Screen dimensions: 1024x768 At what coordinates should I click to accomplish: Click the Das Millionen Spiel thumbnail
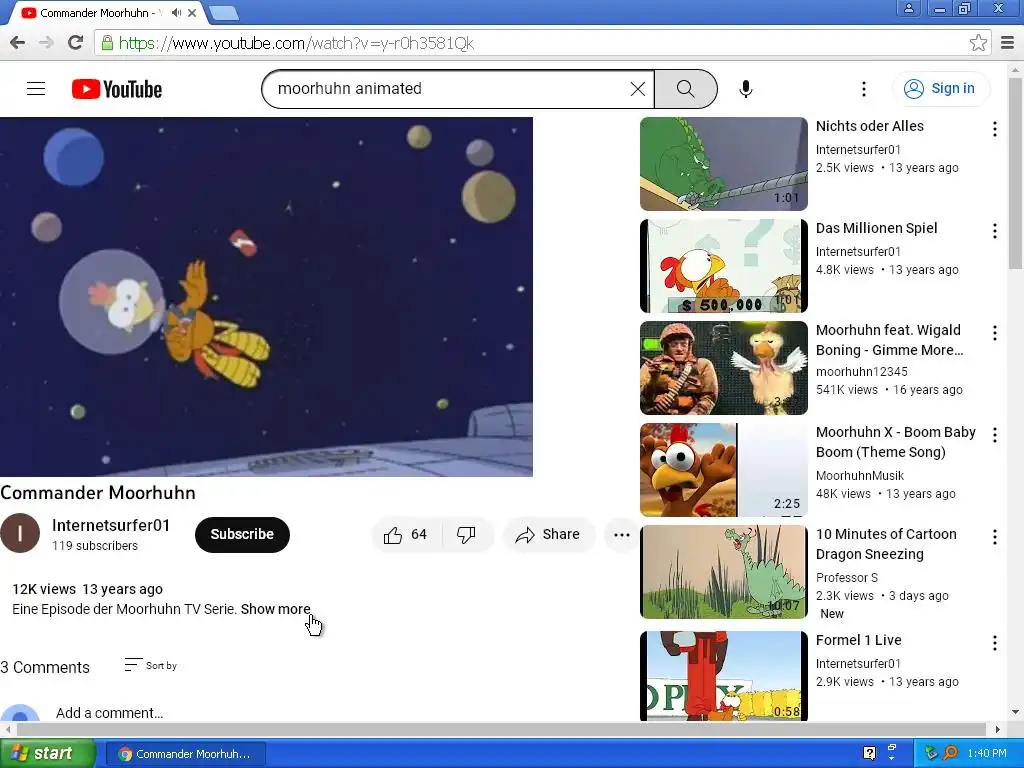[x=724, y=266]
